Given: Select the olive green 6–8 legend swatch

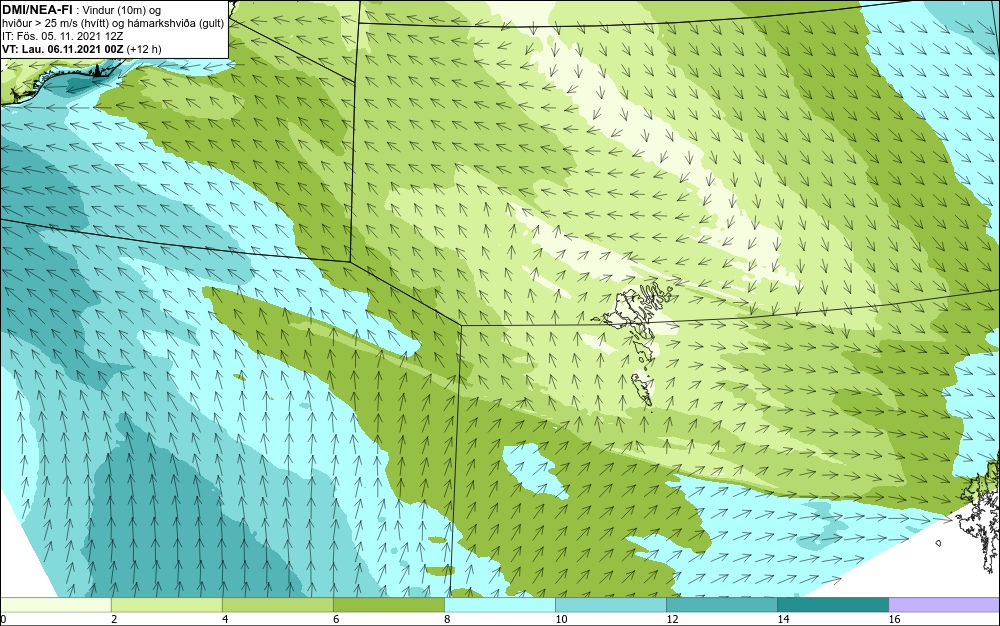Looking at the screenshot, I should (388, 604).
